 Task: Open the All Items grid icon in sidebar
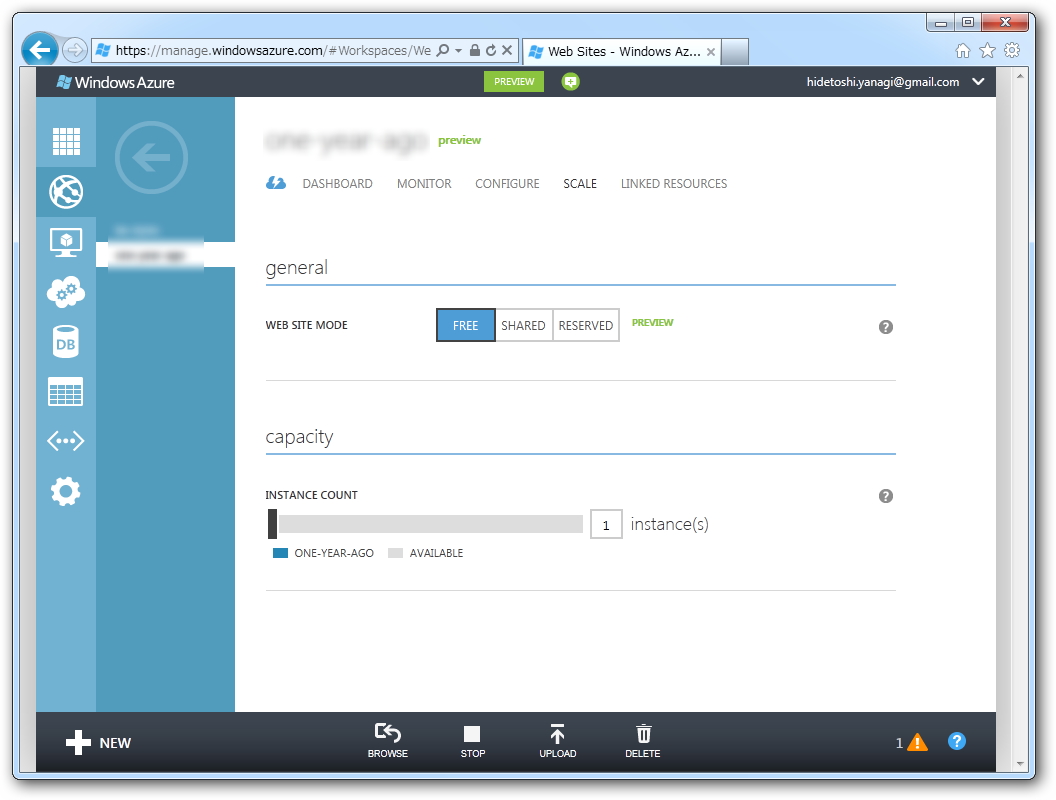(x=66, y=141)
